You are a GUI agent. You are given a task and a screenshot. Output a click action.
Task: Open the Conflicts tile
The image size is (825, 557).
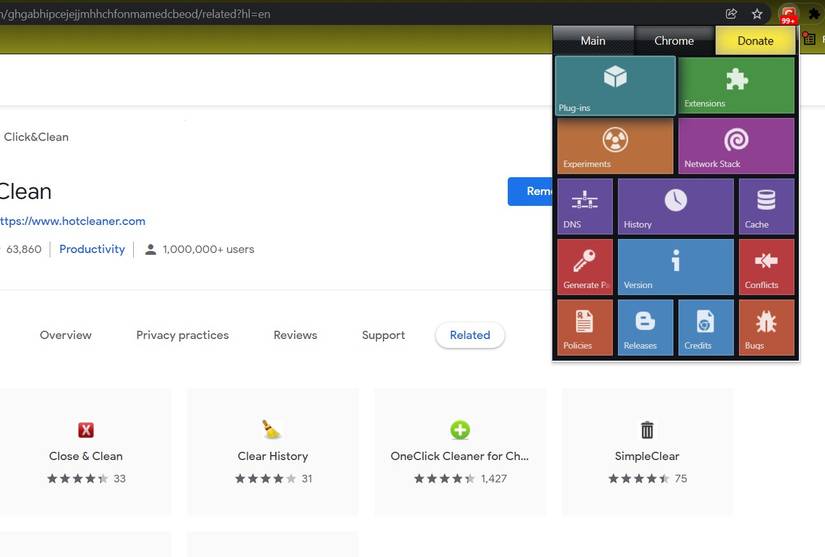(766, 267)
